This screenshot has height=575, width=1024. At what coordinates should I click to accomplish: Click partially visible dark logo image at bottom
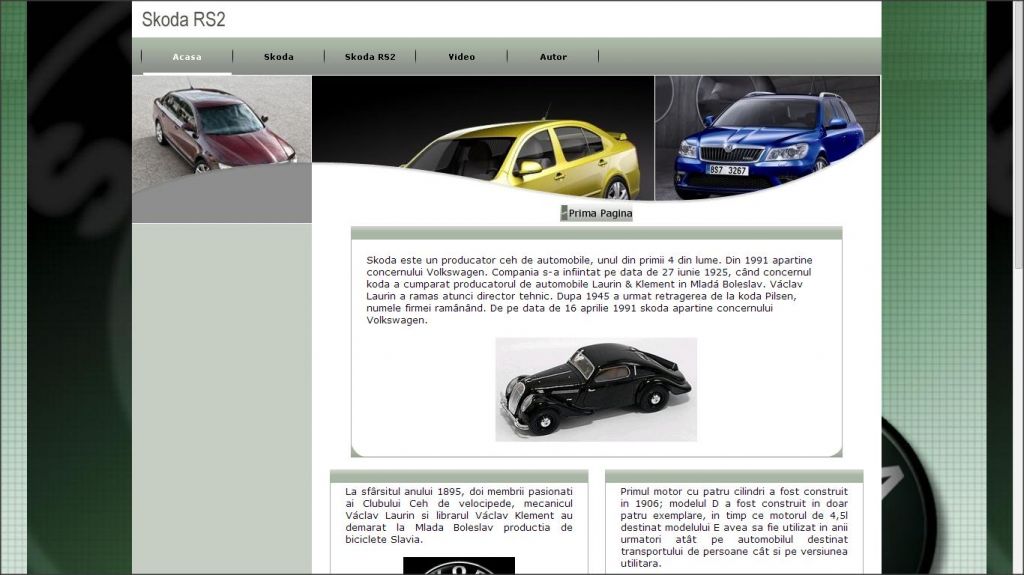(458, 566)
